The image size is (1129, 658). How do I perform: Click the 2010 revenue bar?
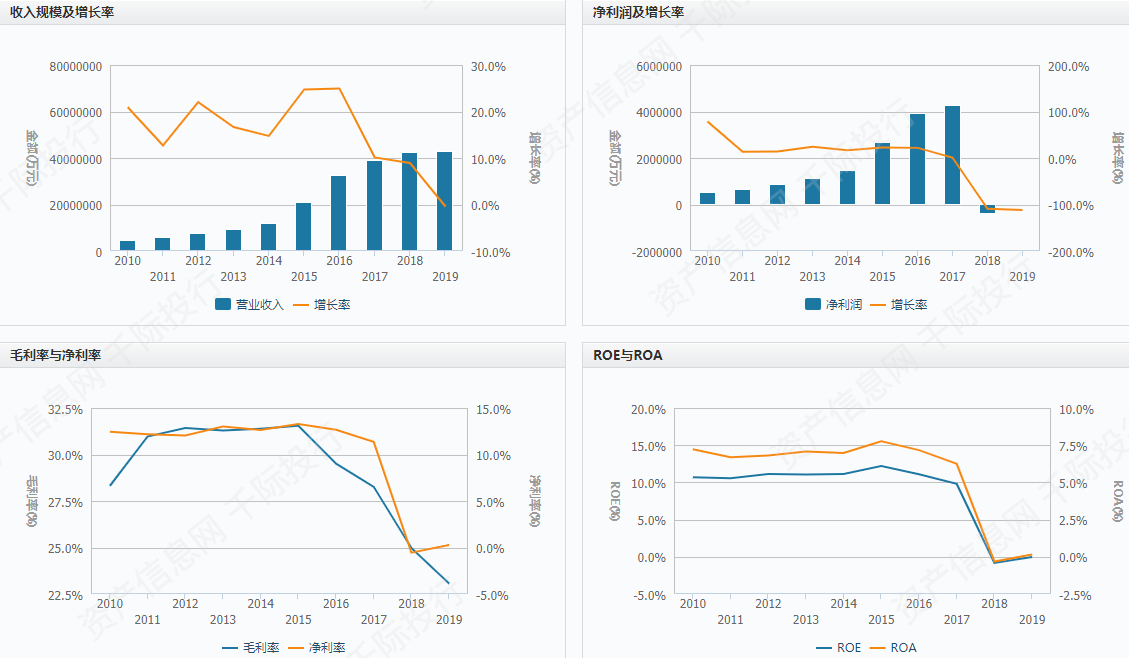[127, 246]
